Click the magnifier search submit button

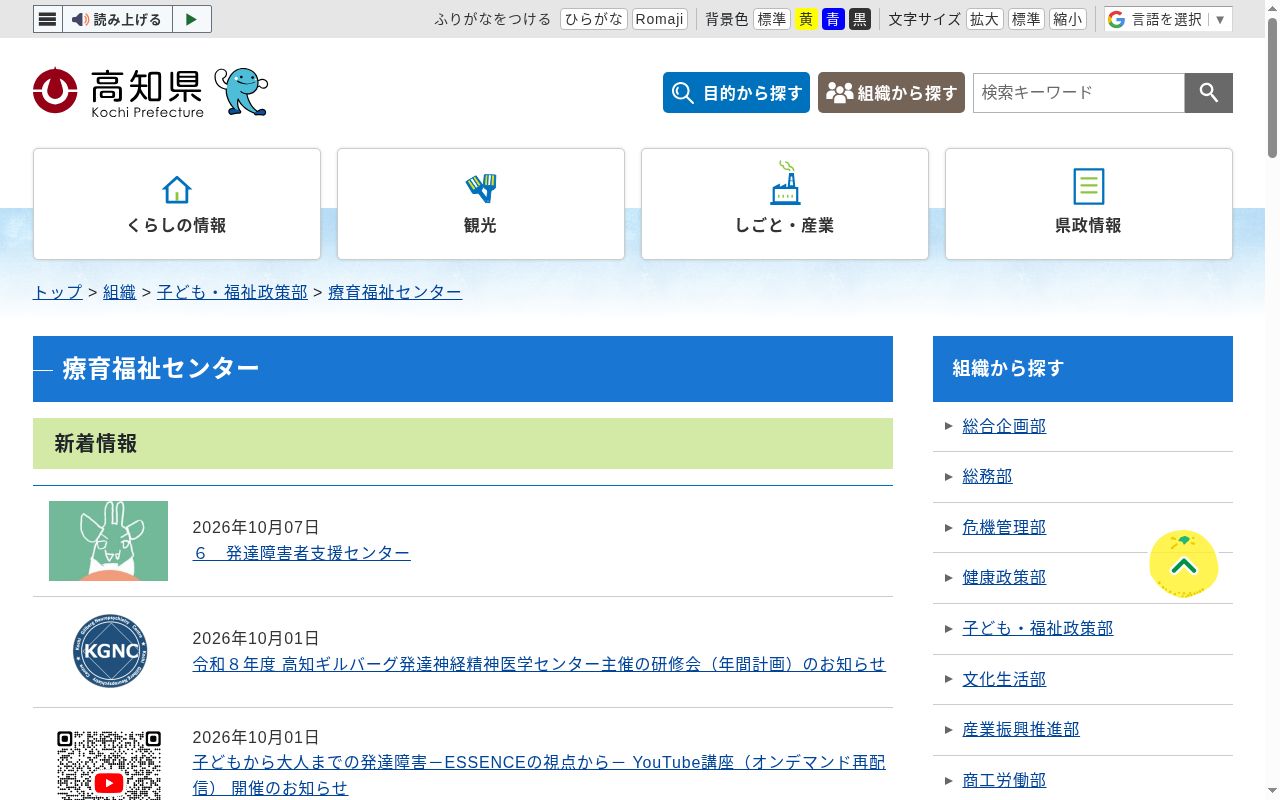click(x=1209, y=93)
